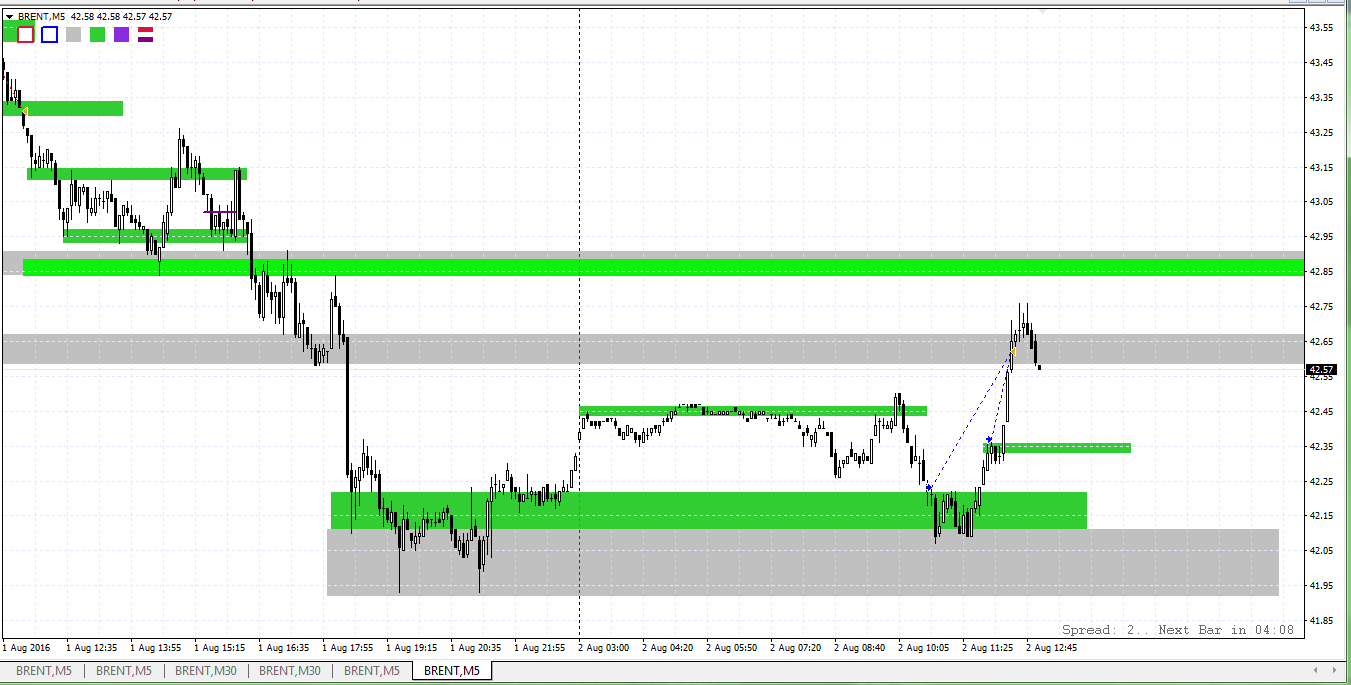Click the 2 Aug 10:05 time label
This screenshot has height=685, width=1351.
(923, 648)
